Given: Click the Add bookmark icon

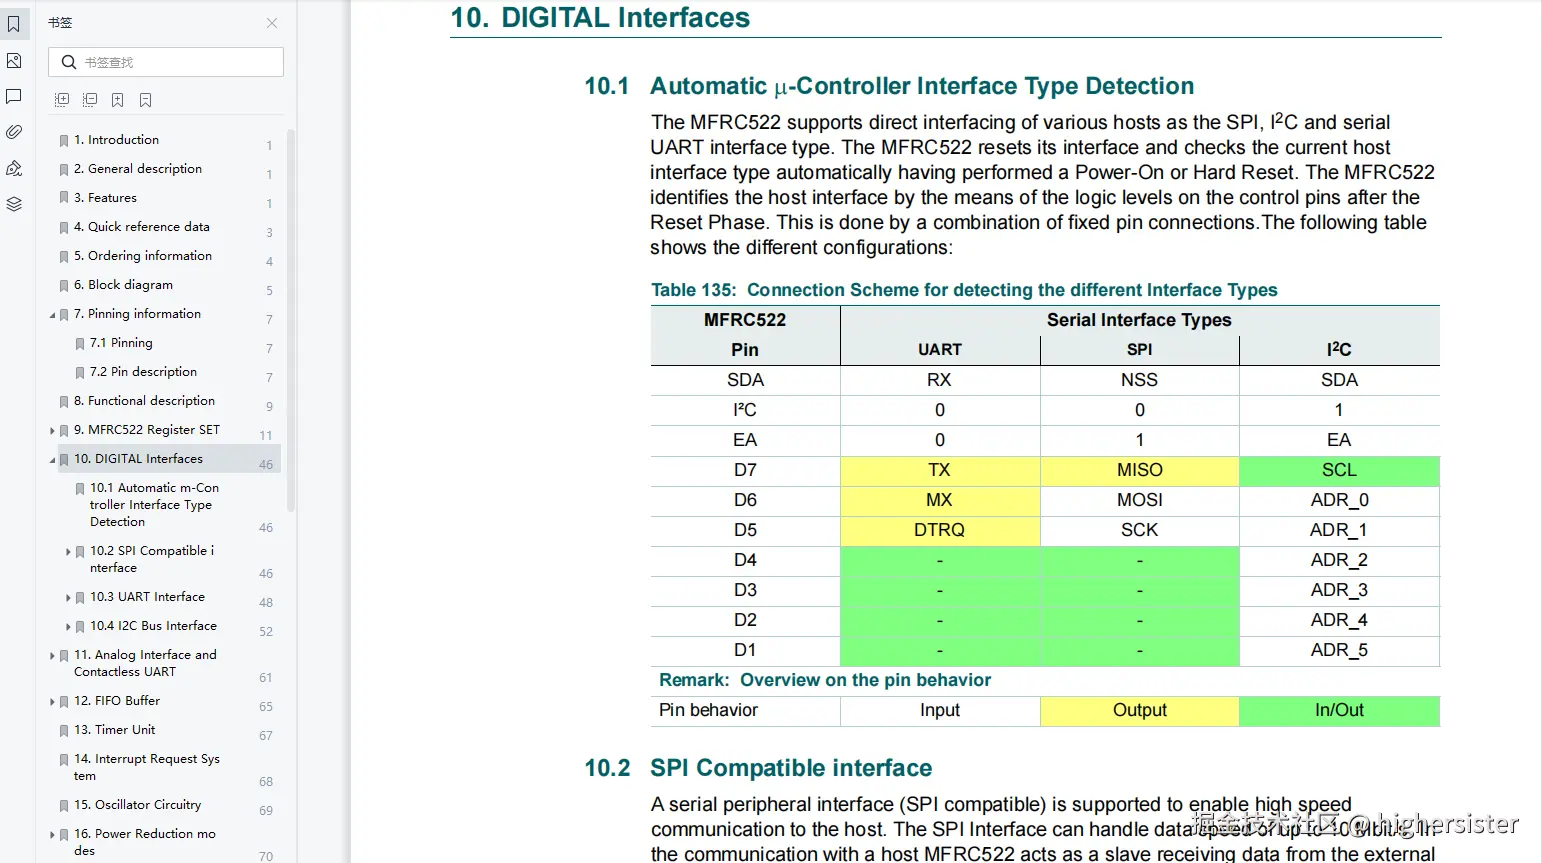Looking at the screenshot, I should (118, 100).
